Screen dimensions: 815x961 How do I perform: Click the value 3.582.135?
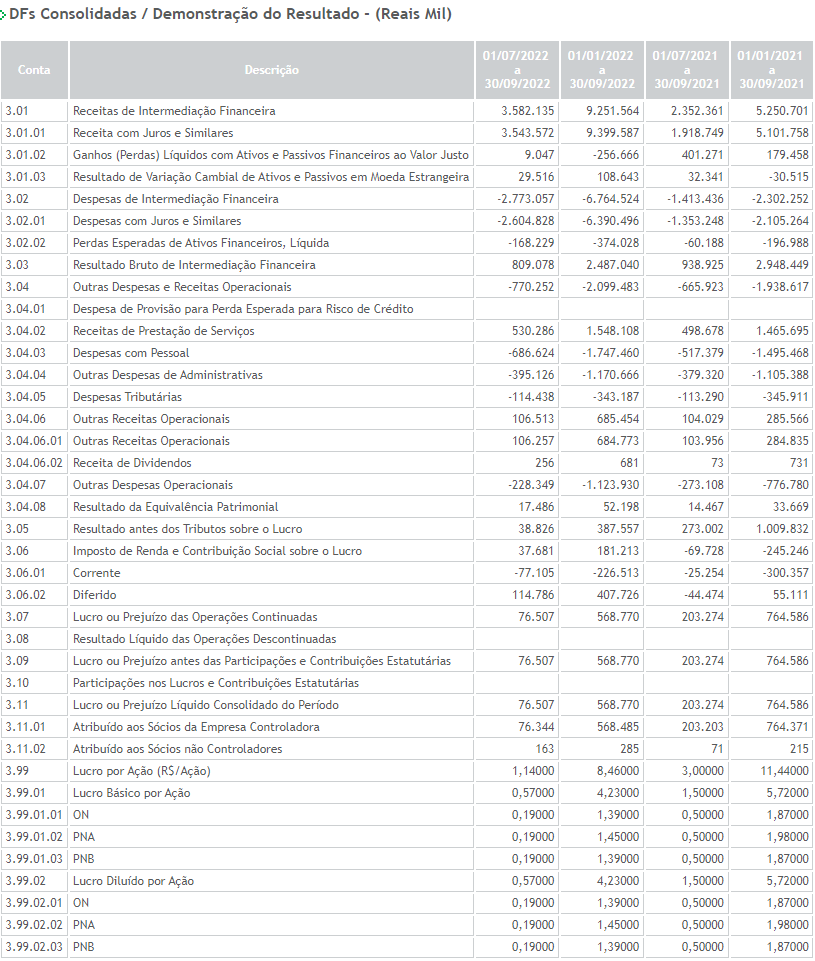click(528, 111)
